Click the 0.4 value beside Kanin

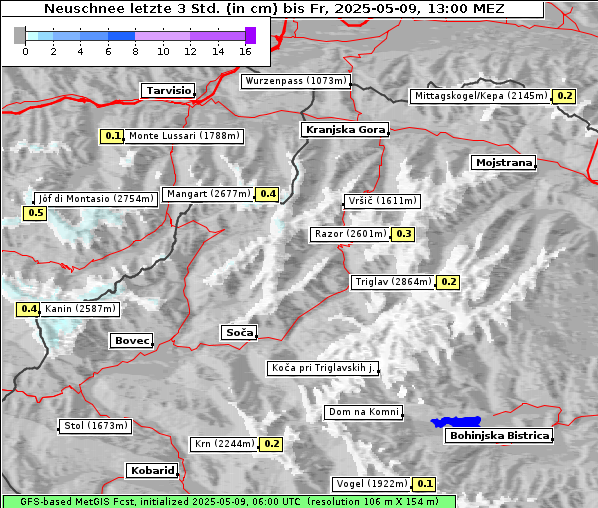(x=27, y=309)
